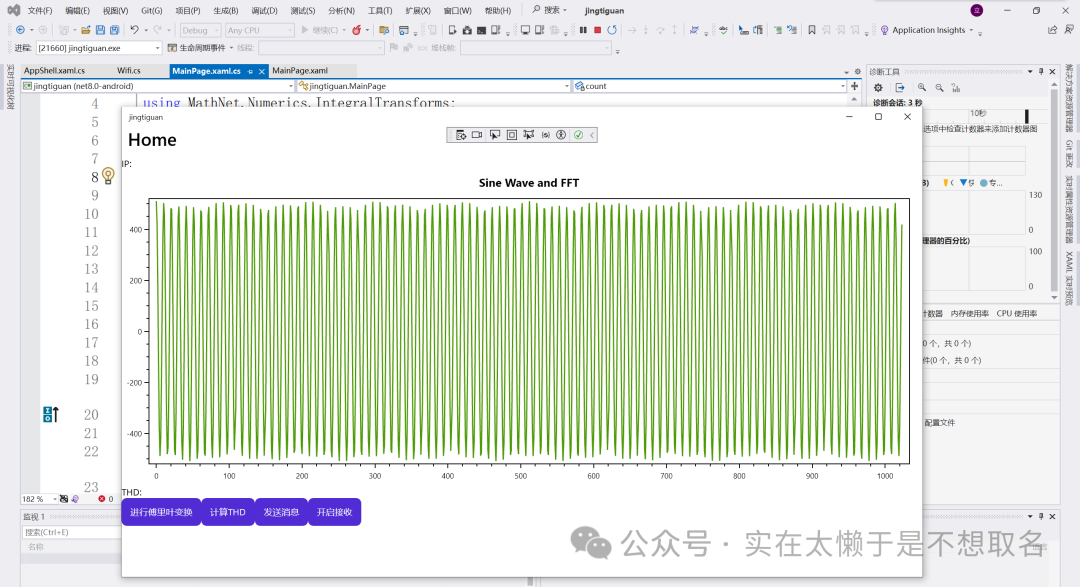Click the Live Share icon at top right
The width and height of the screenshot is (1080, 587).
[1052, 30]
